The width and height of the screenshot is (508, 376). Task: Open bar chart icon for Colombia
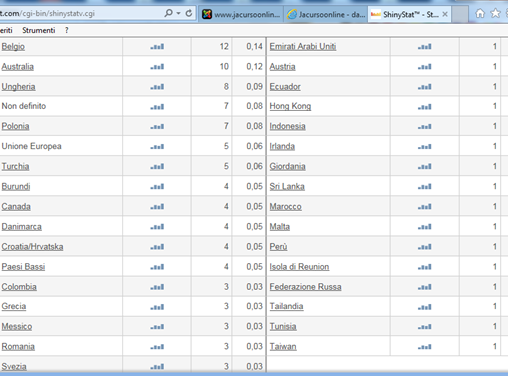pyautogui.click(x=157, y=287)
